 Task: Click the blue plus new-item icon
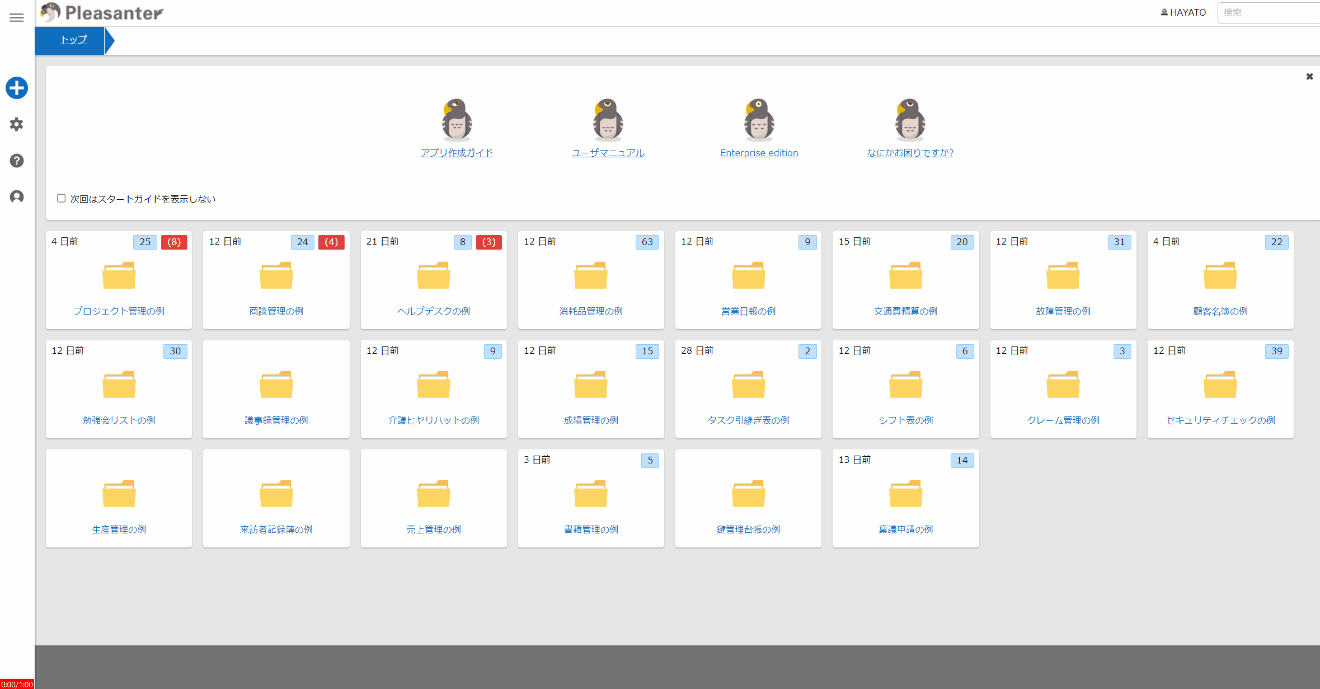[17, 88]
